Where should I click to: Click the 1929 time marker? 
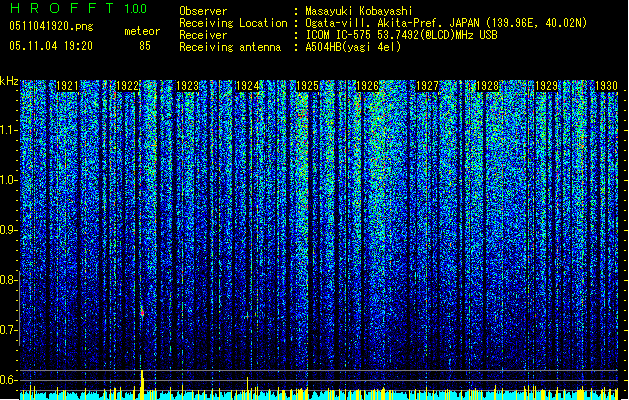click(547, 86)
